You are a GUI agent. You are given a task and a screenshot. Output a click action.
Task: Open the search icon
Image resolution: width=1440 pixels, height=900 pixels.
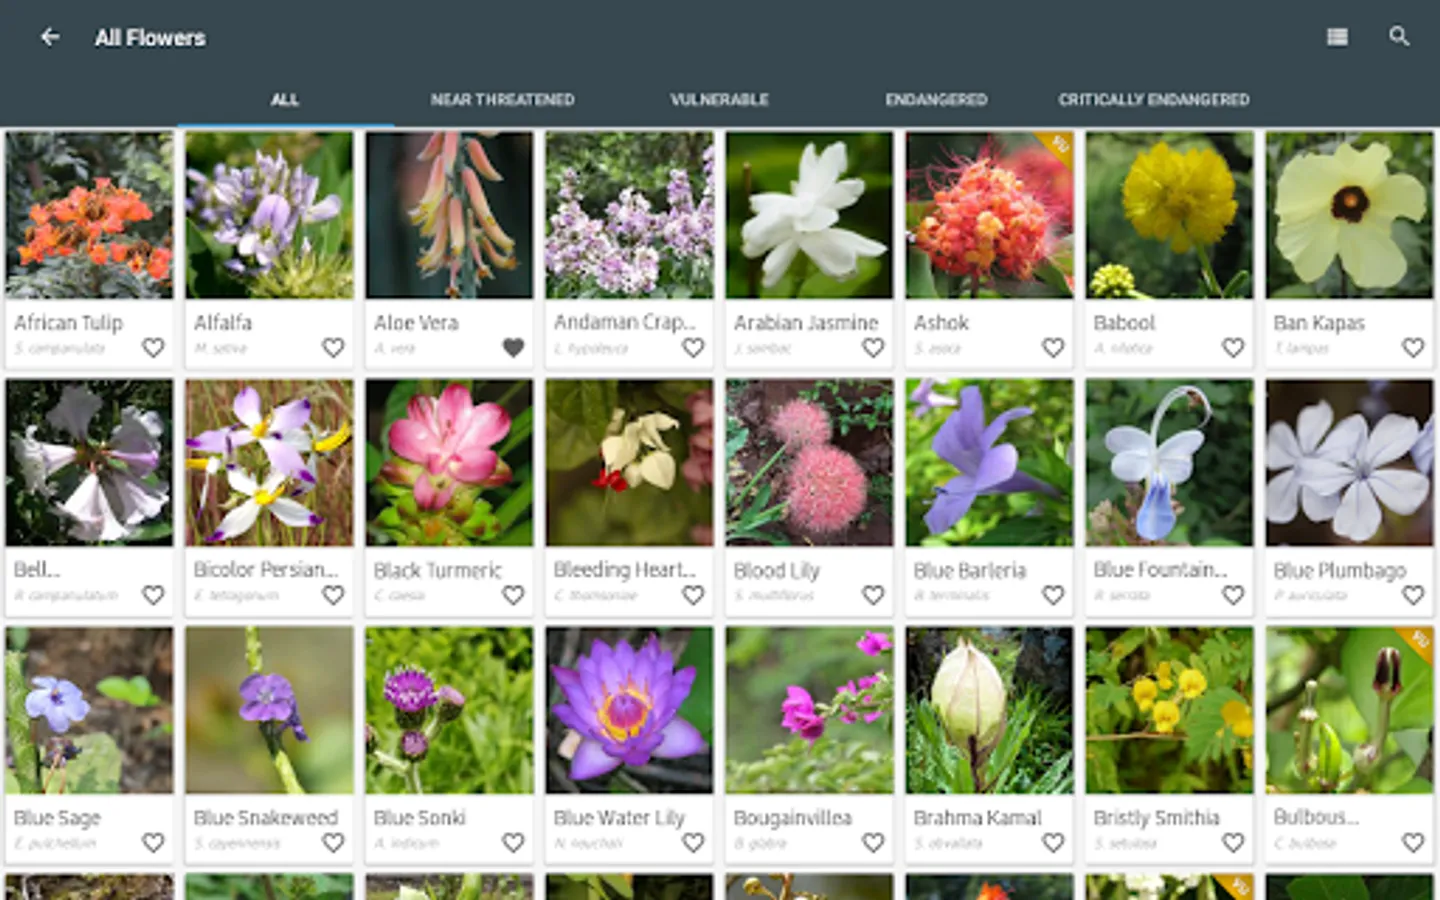pos(1399,37)
